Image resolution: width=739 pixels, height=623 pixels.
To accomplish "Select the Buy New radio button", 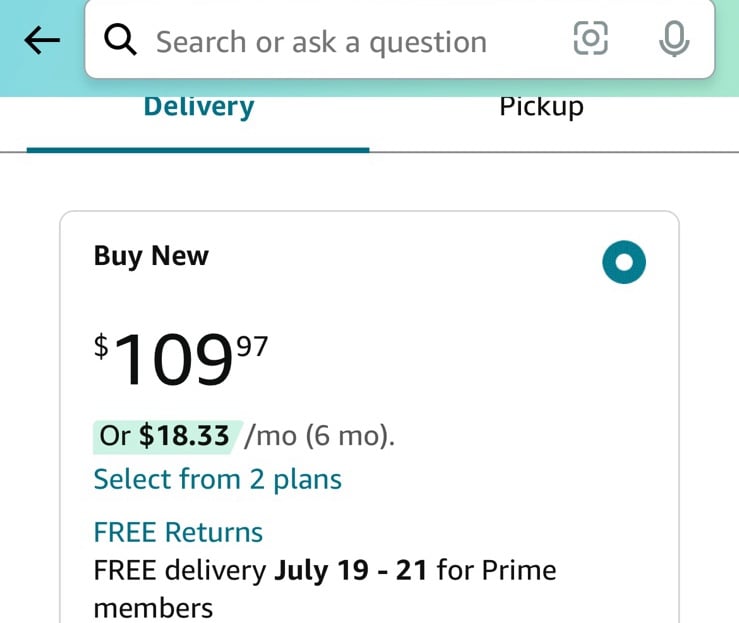I will click(624, 262).
